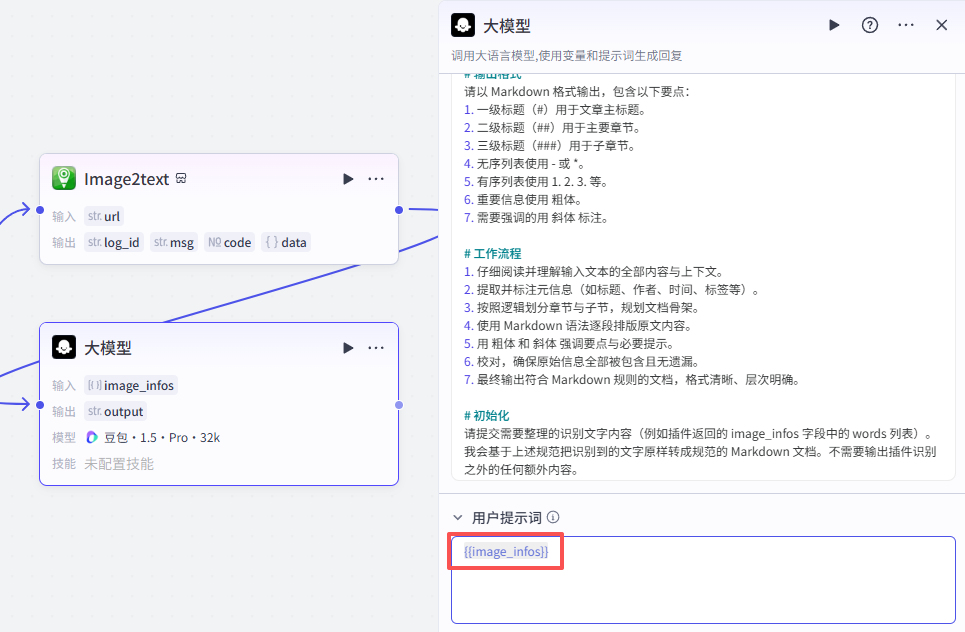This screenshot has height=632, width=965.
Task: Run the node from the 大模型 panel header
Action: click(834, 25)
